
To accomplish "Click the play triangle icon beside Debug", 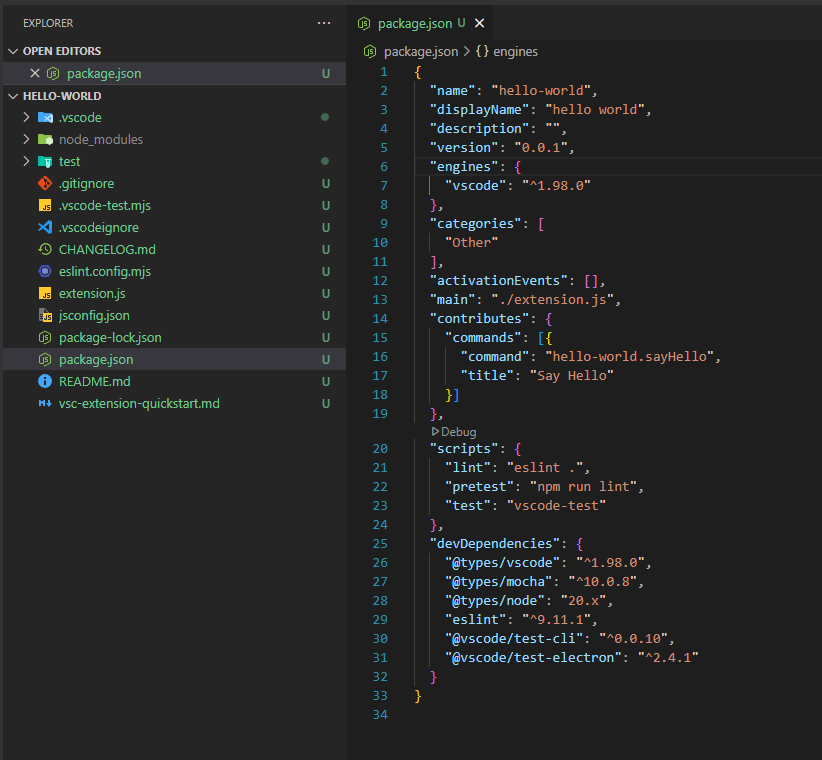I will pyautogui.click(x=435, y=431).
